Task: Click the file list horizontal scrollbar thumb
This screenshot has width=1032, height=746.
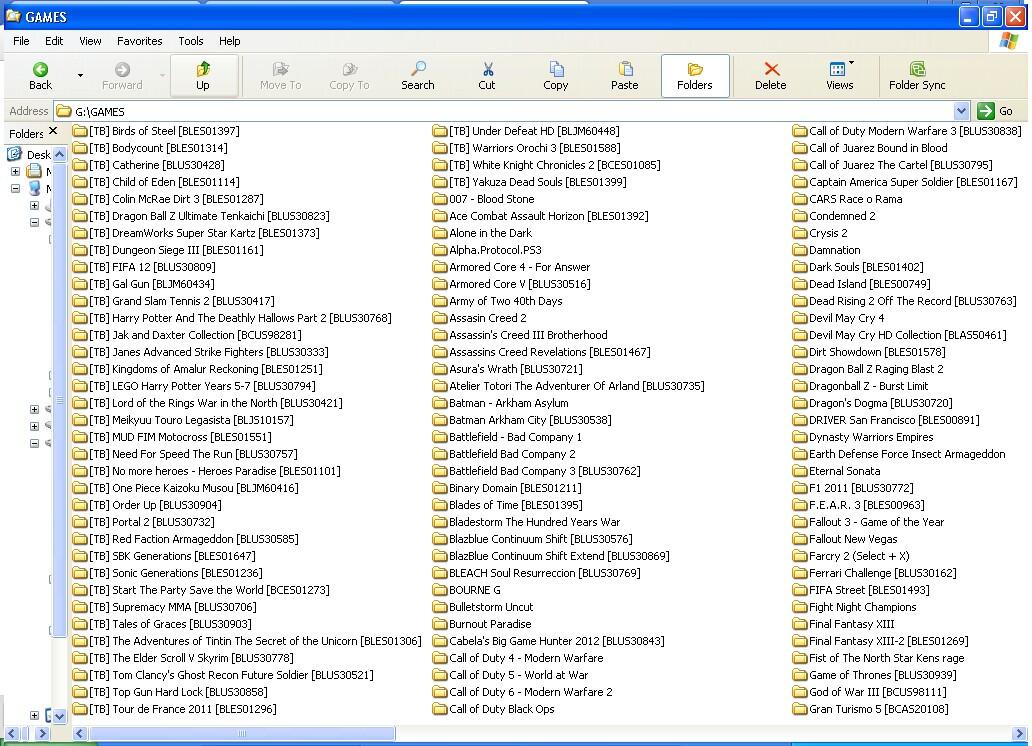Action: pyautogui.click(x=242, y=733)
